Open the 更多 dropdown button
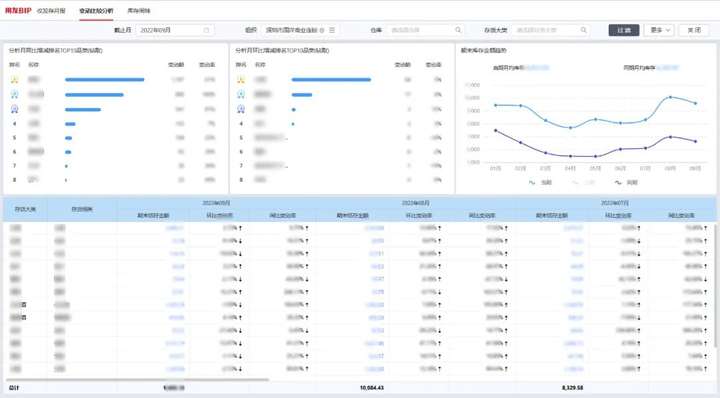Image resolution: width=720 pixels, height=398 pixels. (659, 30)
